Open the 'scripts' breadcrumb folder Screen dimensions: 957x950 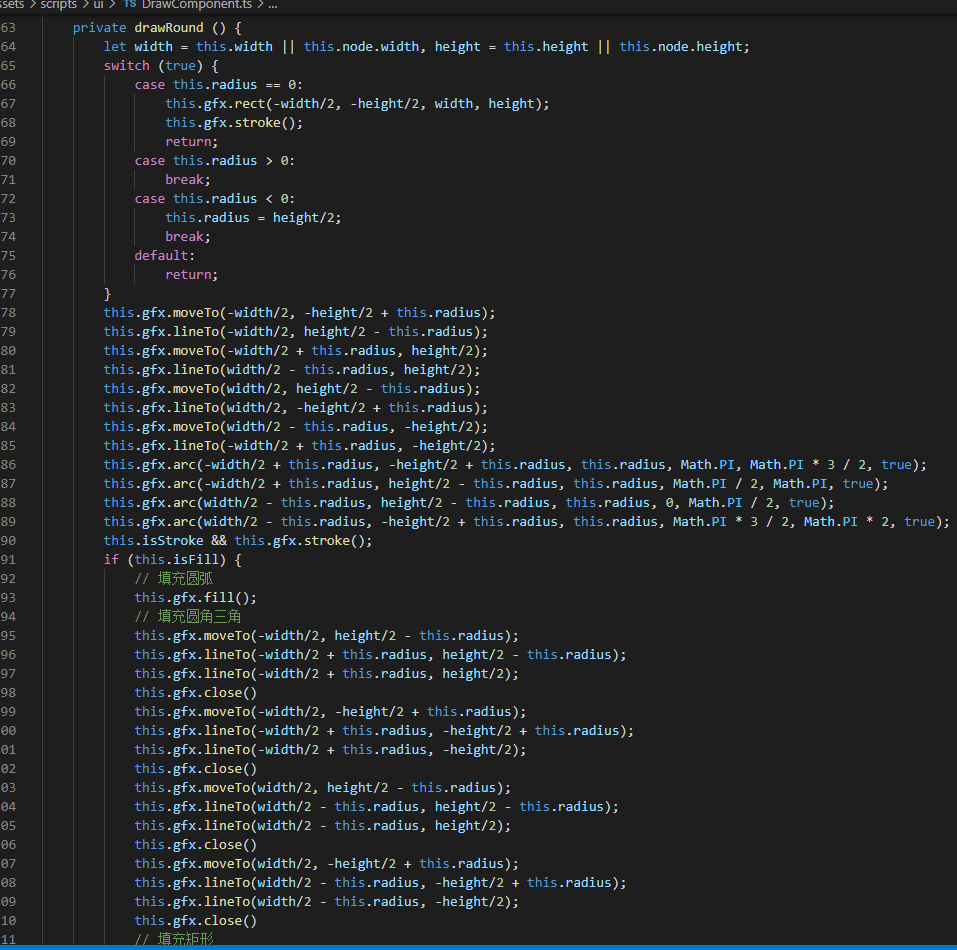58,4
